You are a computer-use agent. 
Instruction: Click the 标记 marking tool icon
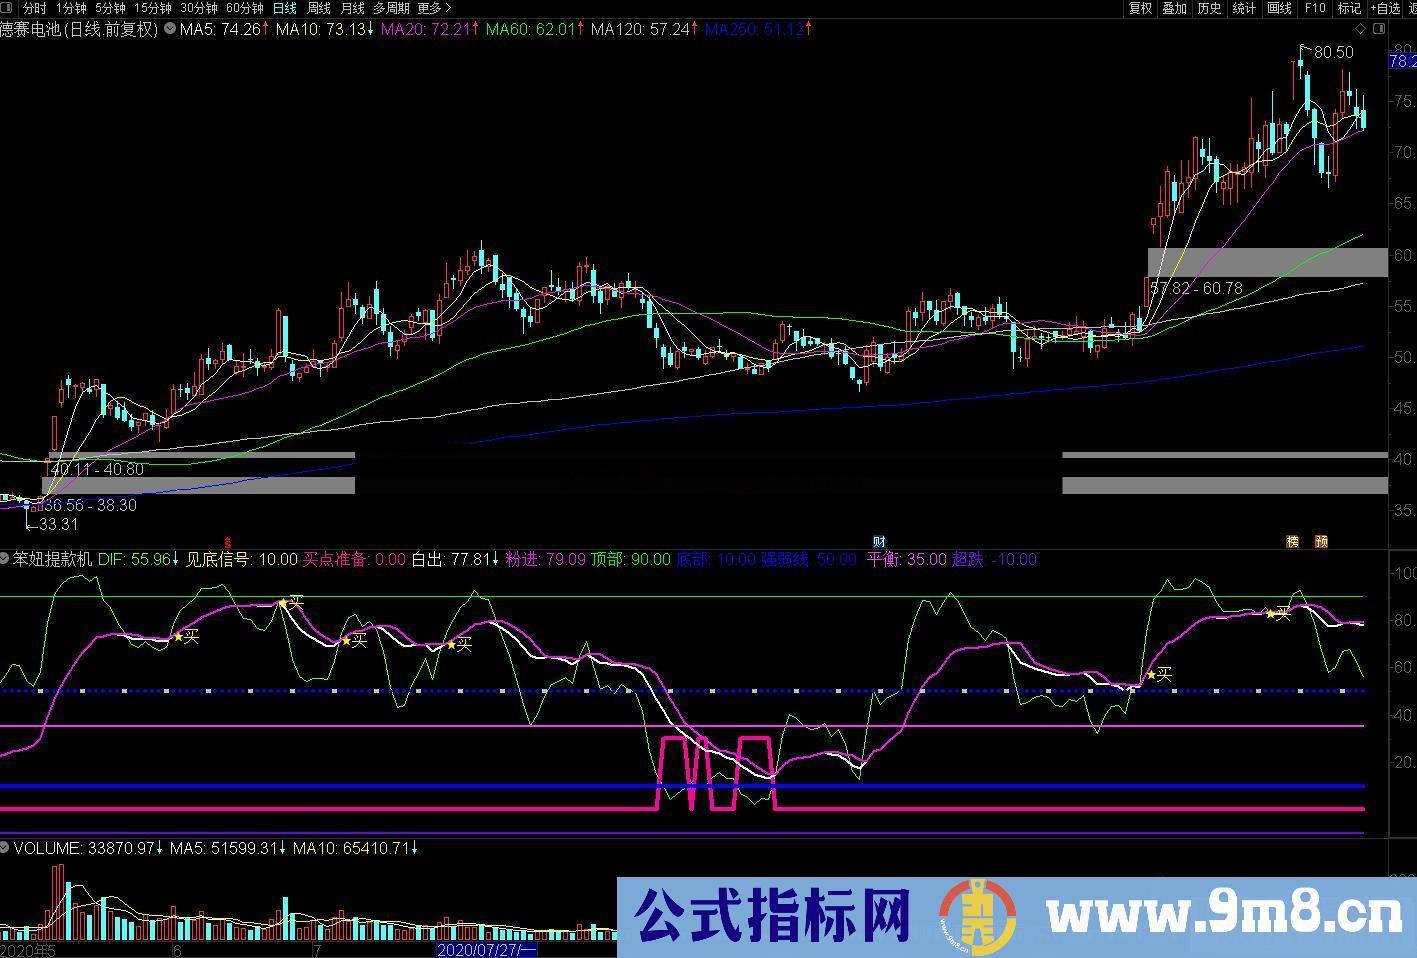tap(1348, 8)
